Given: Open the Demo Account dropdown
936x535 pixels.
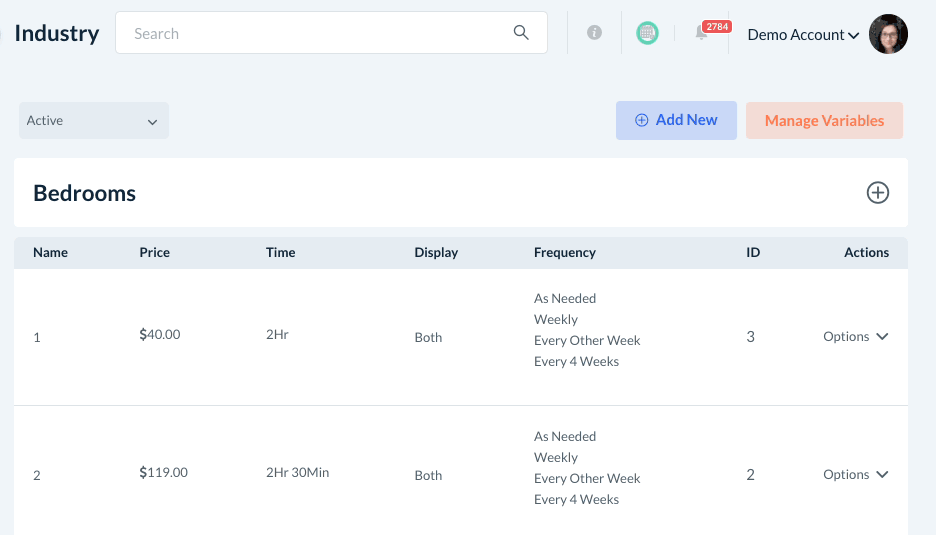Looking at the screenshot, I should [803, 35].
